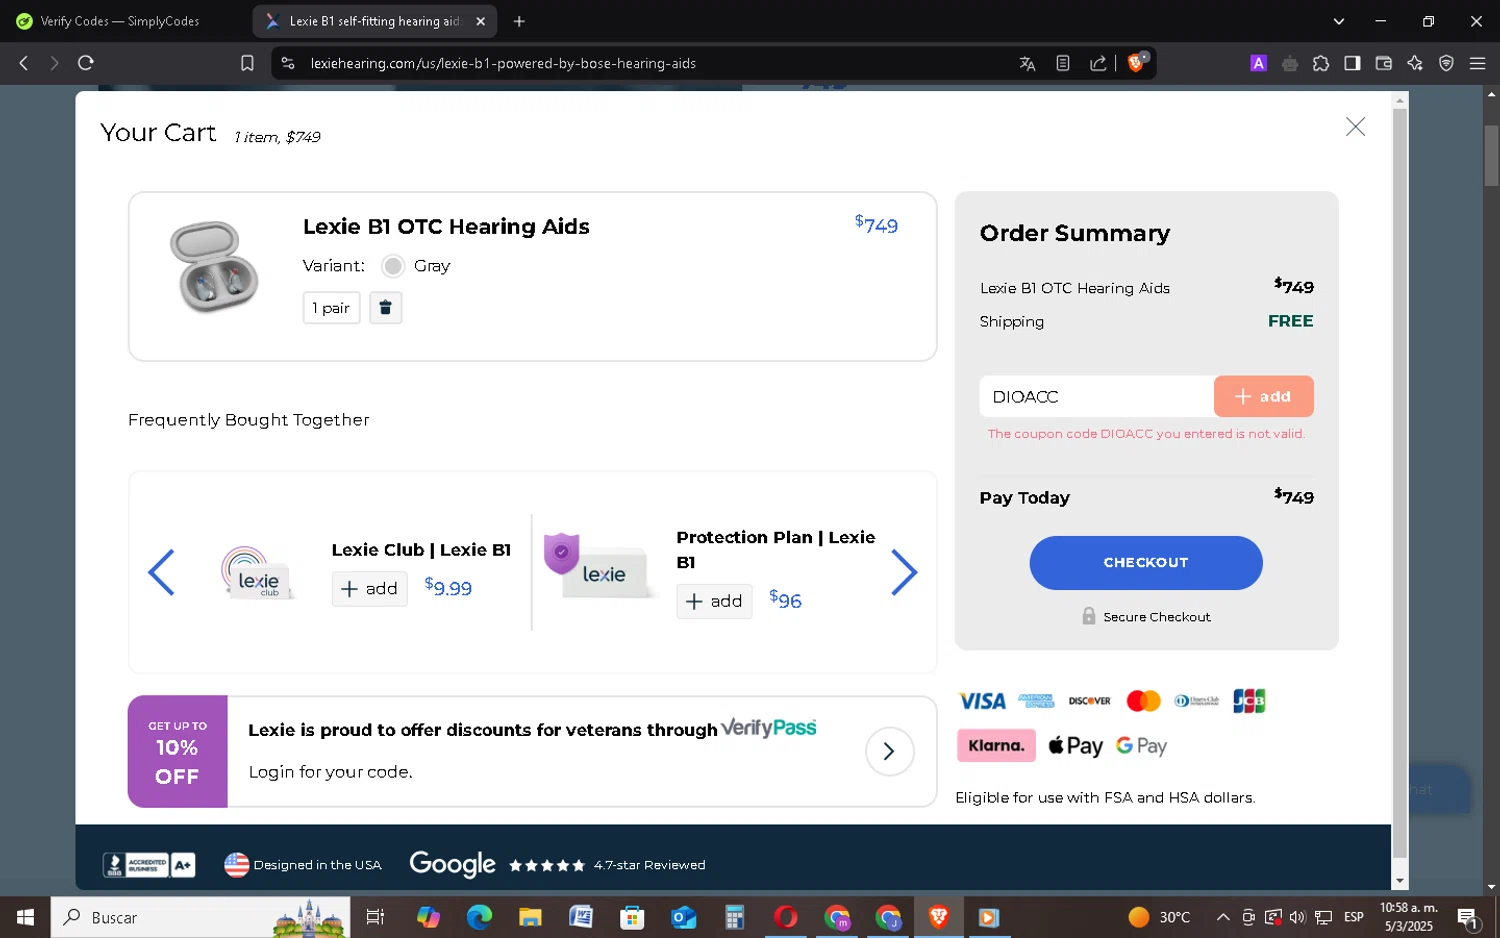1500x938 pixels.
Task: Click the blue CHECKOUT button
Action: 1146,563
